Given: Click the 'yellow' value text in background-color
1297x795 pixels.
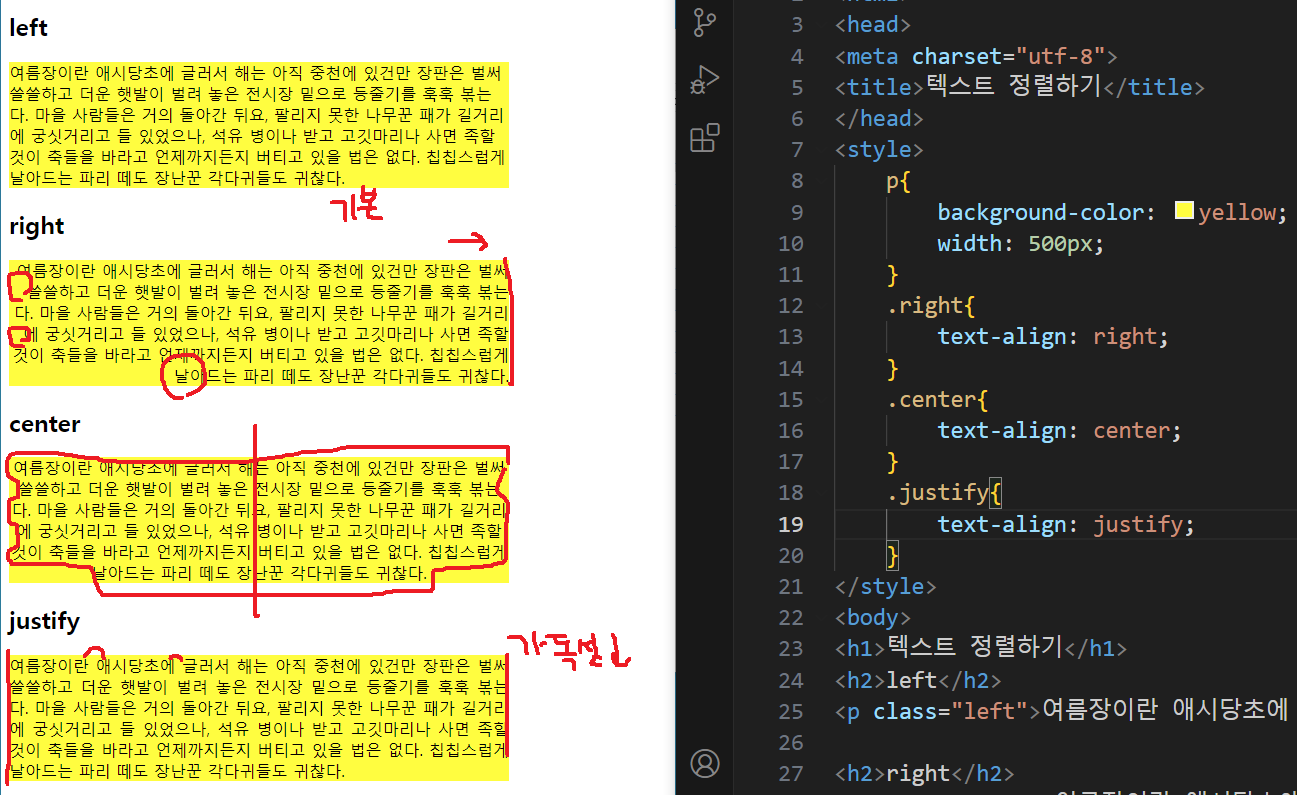Looking at the screenshot, I should (x=1238, y=212).
